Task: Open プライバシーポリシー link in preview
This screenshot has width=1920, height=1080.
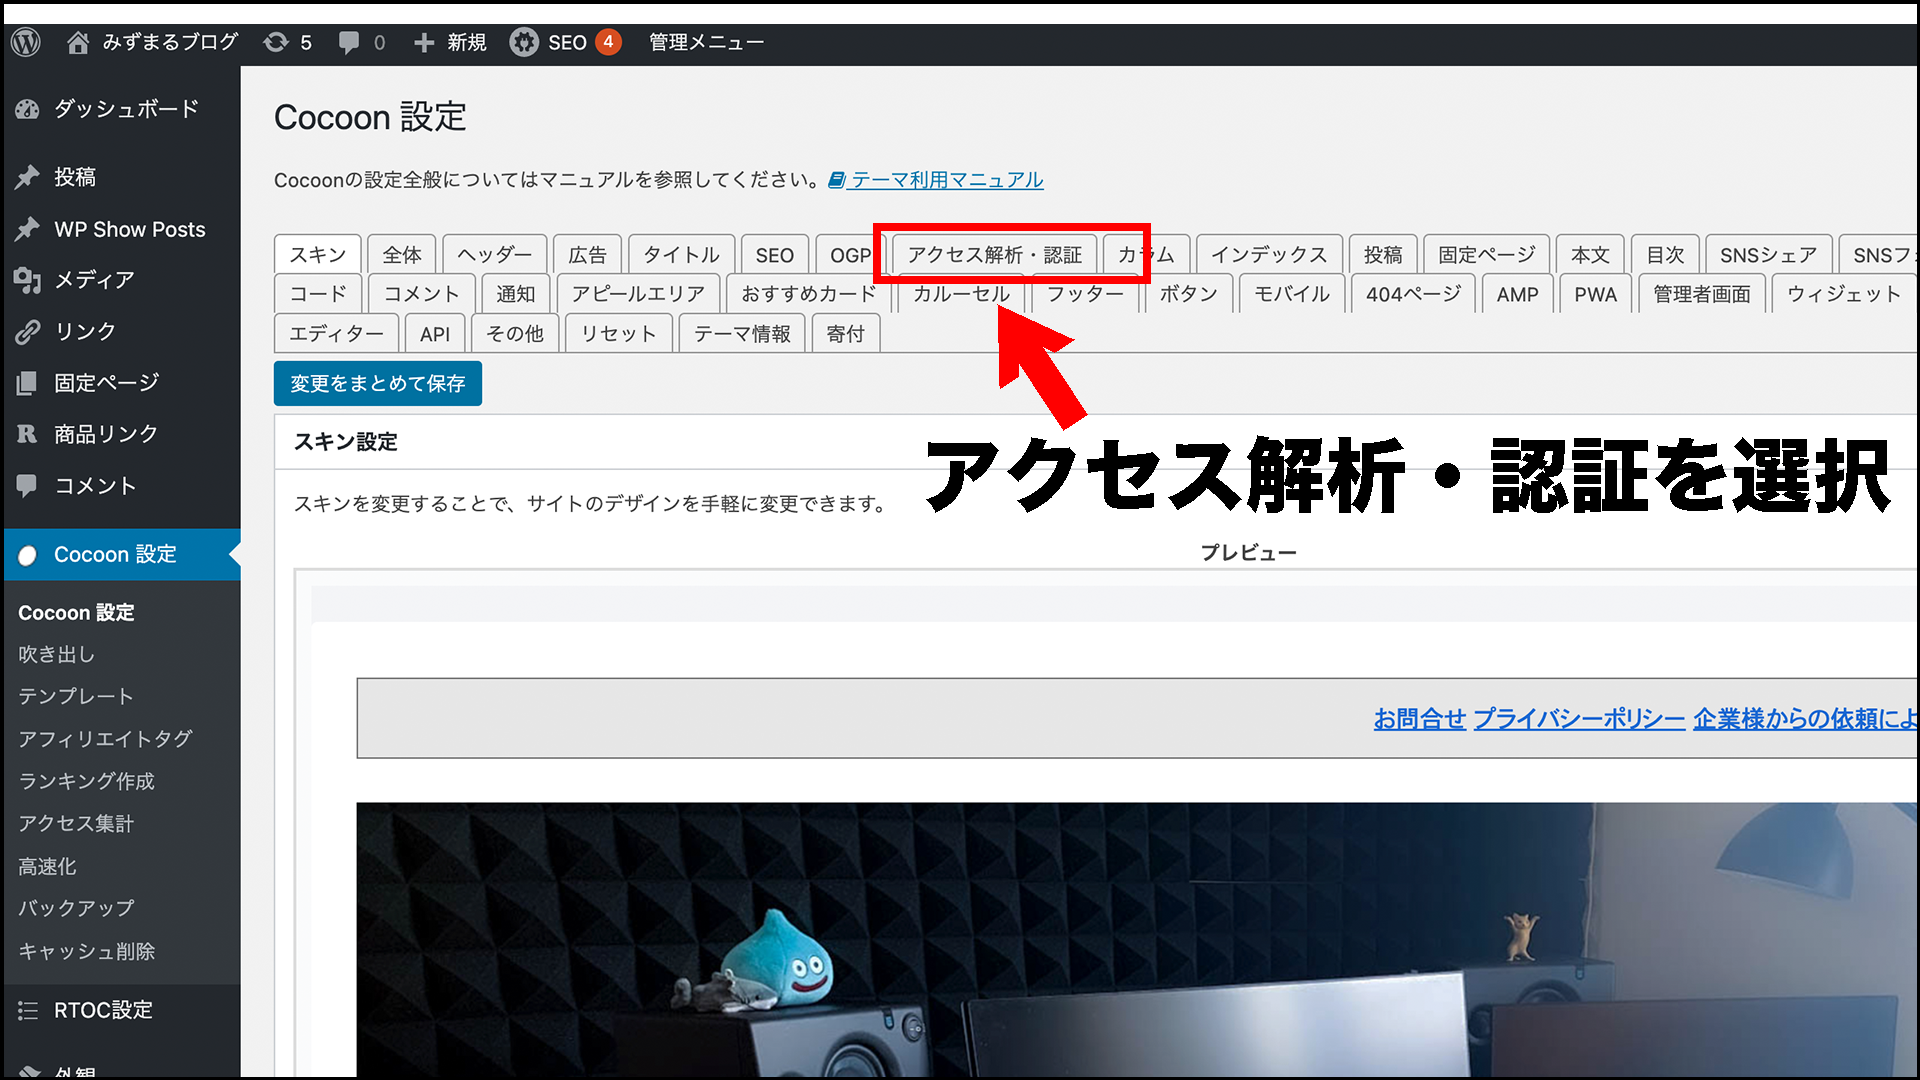Action: 1579,719
